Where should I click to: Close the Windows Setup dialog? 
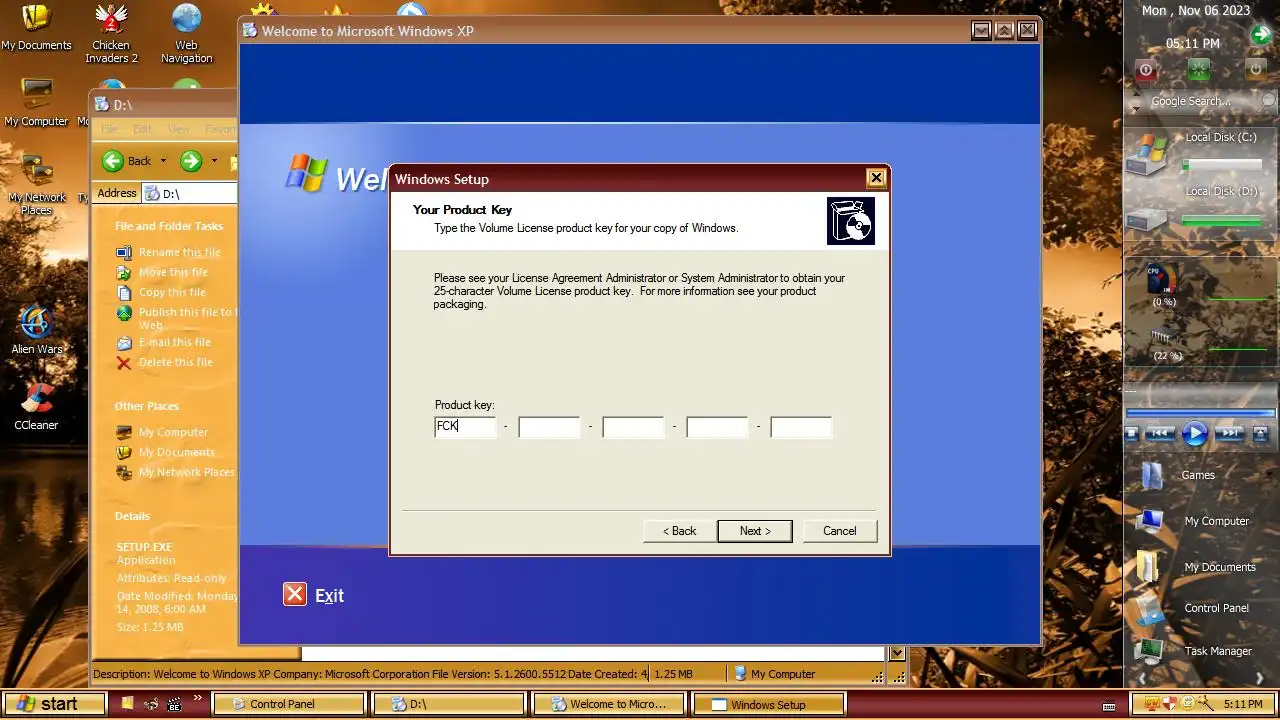876,178
